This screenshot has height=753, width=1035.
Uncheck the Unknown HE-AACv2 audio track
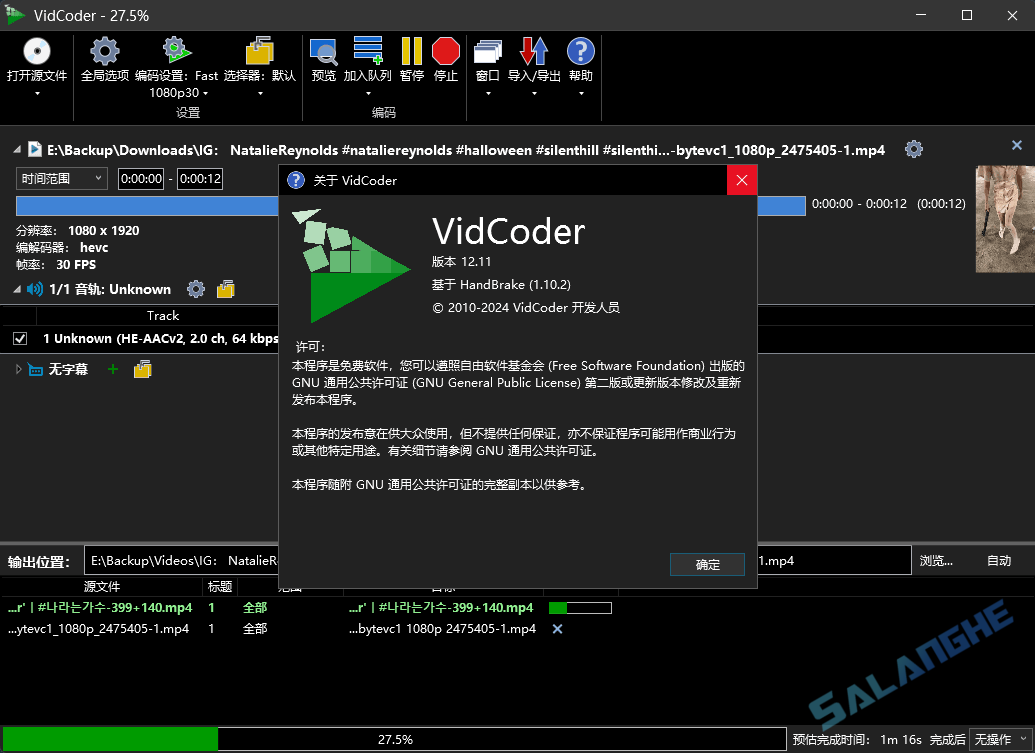pos(17,338)
